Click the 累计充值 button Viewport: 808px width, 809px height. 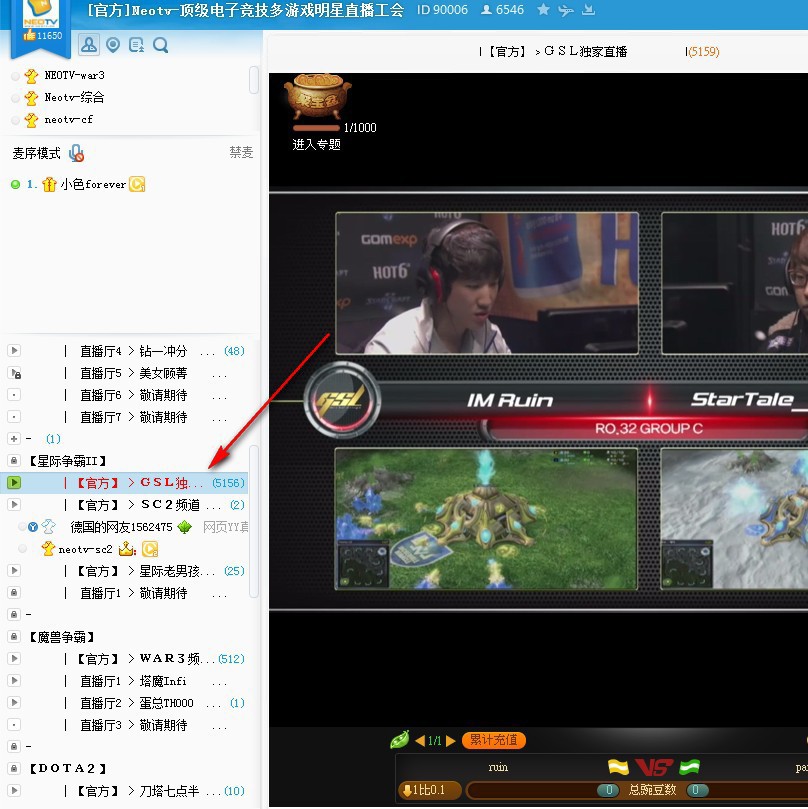coord(494,740)
